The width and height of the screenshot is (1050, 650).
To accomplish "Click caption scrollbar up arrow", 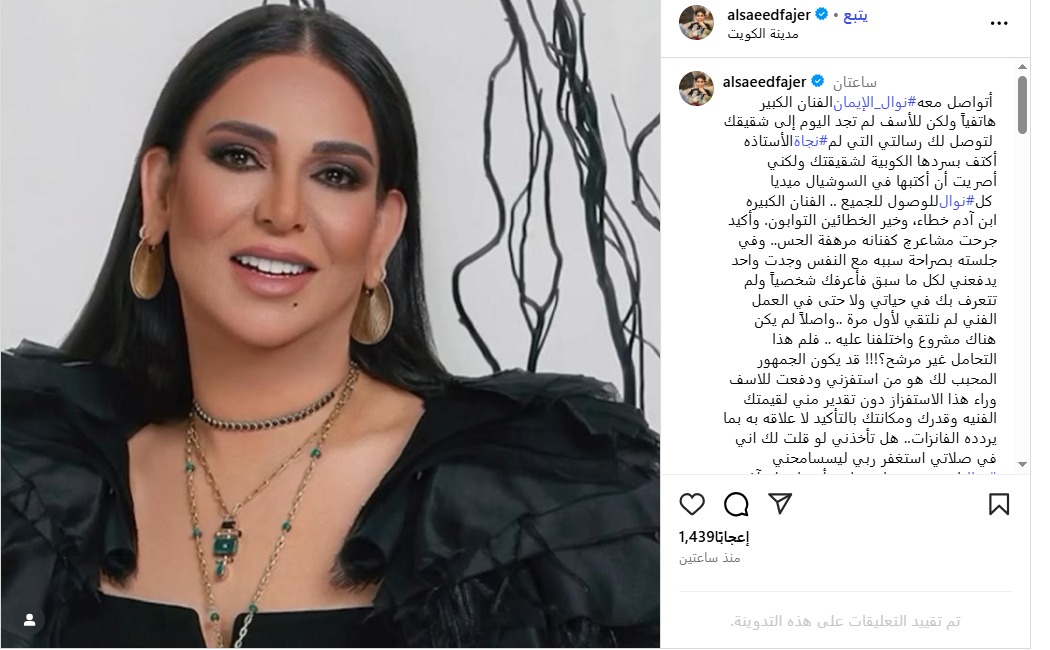I will click(1022, 67).
